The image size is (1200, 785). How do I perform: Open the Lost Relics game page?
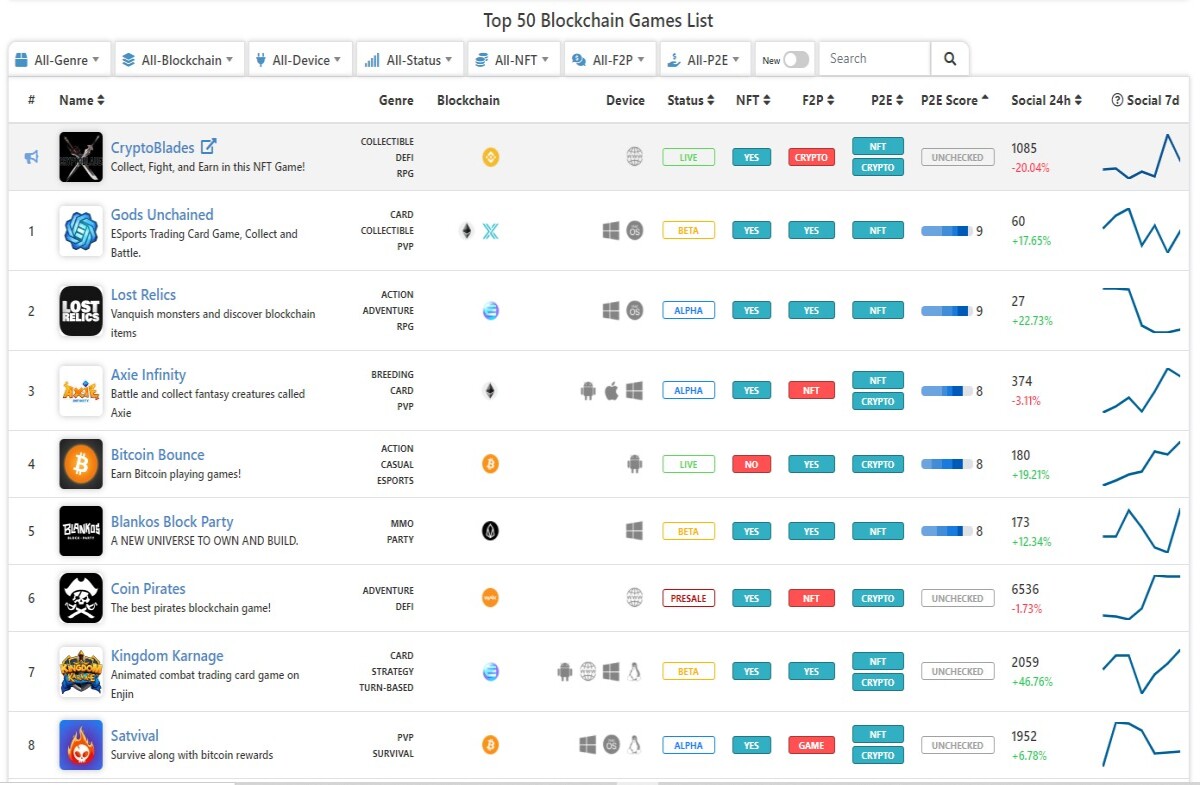click(x=143, y=294)
